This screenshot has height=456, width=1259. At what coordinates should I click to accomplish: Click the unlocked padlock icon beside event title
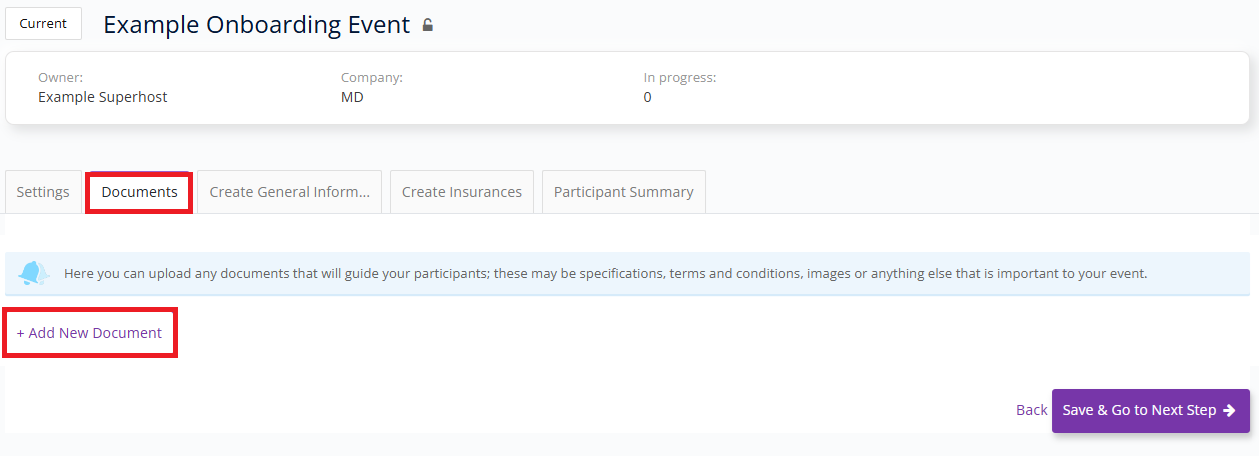pos(428,25)
